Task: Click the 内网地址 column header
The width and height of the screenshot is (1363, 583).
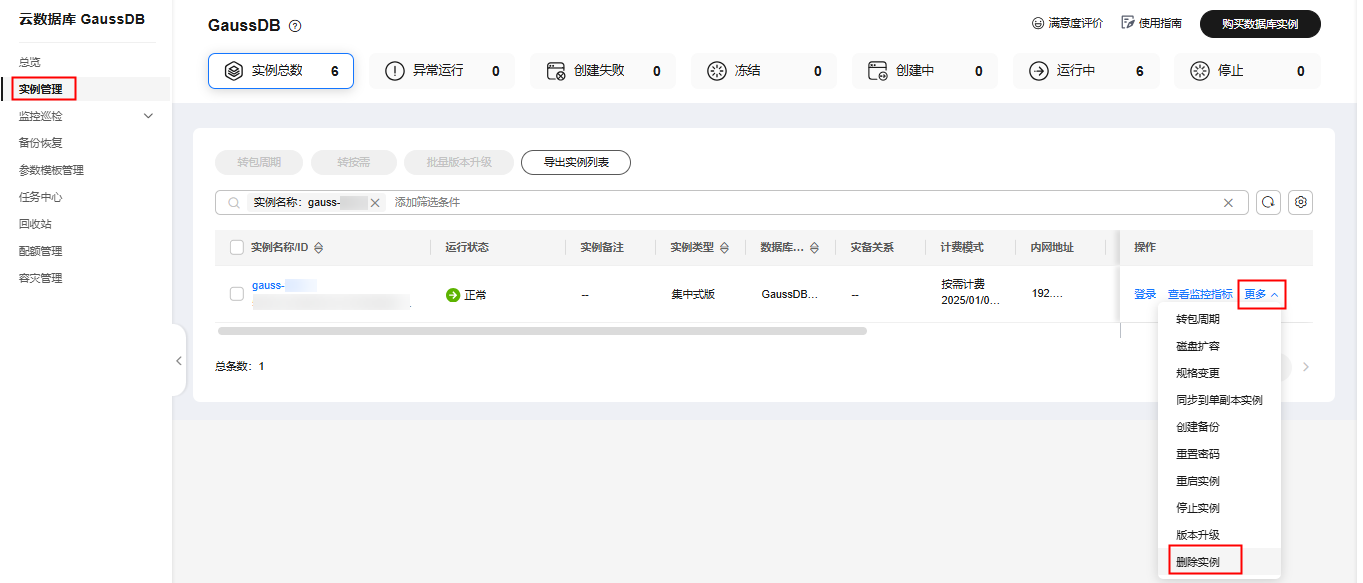Action: pyautogui.click(x=1052, y=247)
